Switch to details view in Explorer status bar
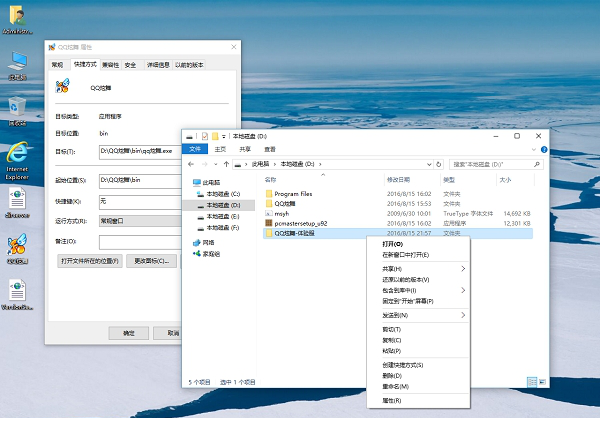The width and height of the screenshot is (600, 434). 532,382
